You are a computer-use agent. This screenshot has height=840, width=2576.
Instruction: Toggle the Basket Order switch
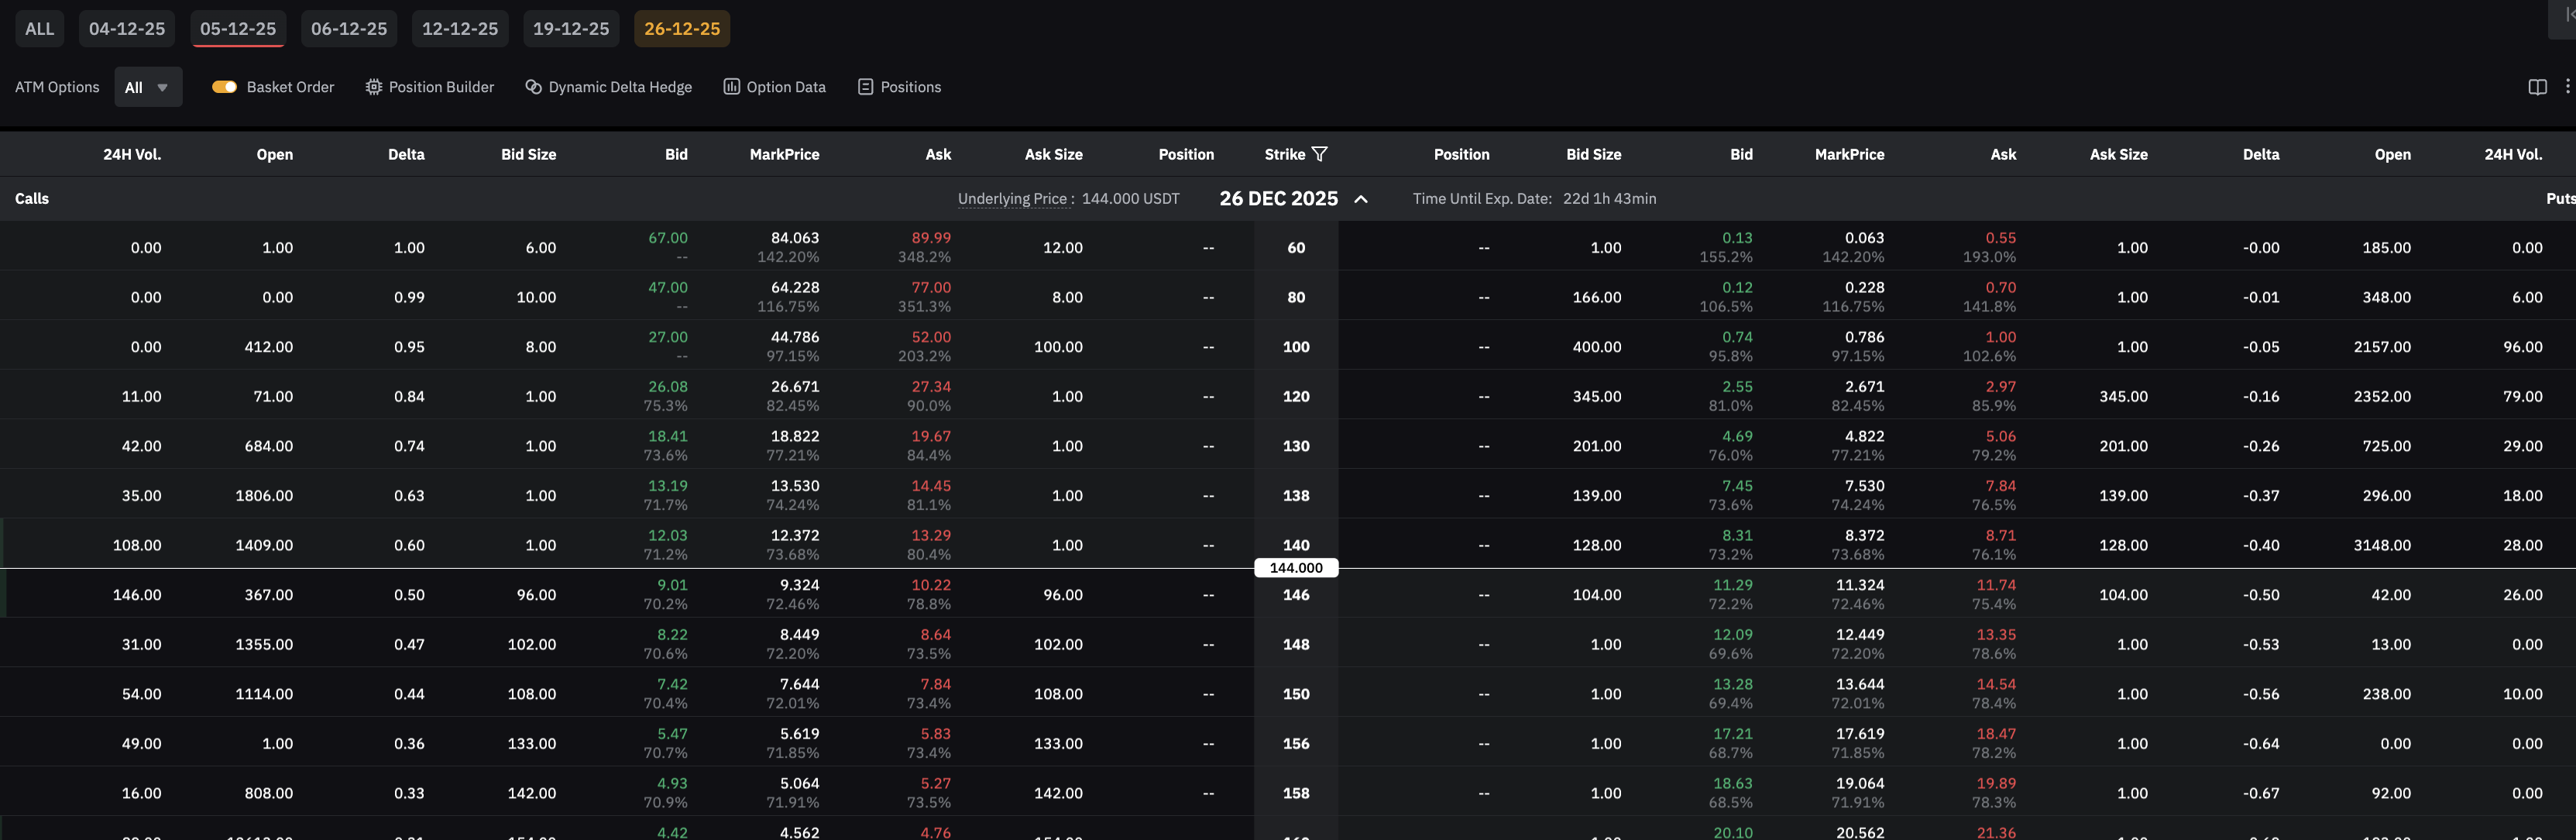224,87
